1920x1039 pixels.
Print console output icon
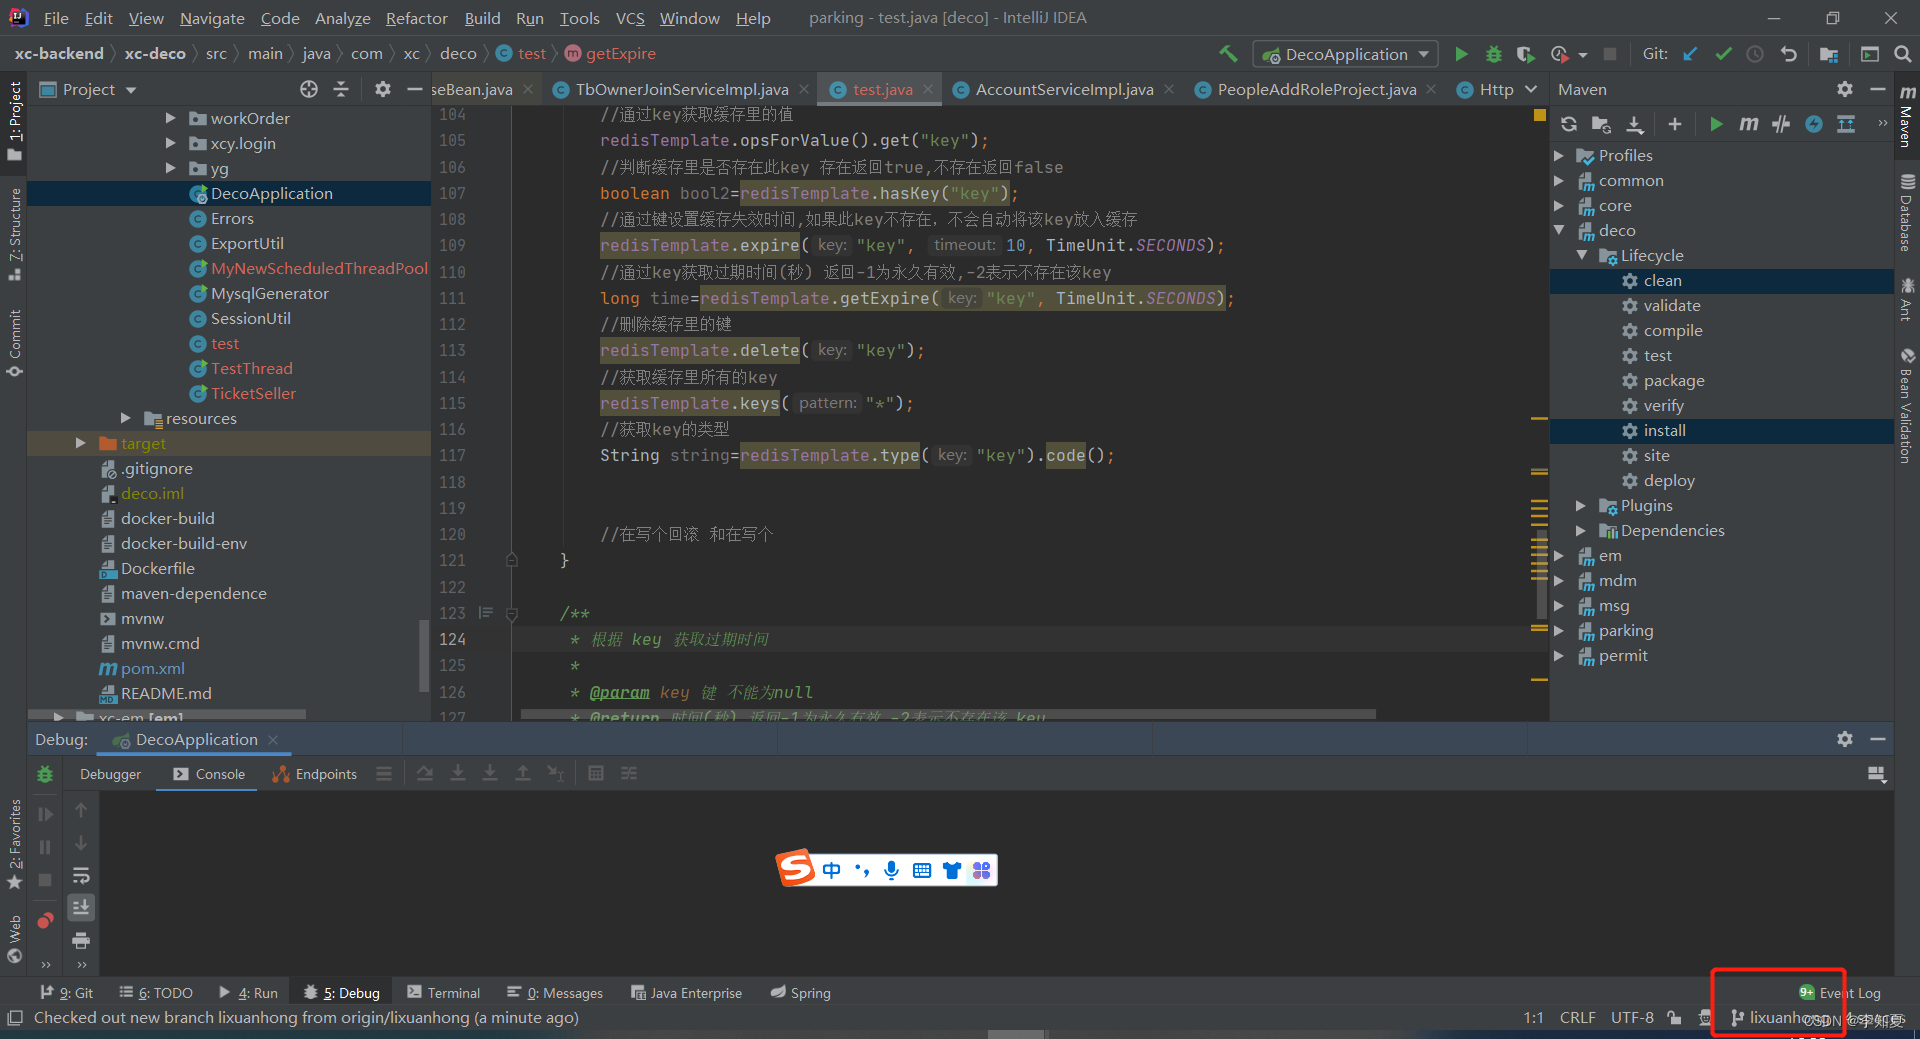(x=81, y=940)
